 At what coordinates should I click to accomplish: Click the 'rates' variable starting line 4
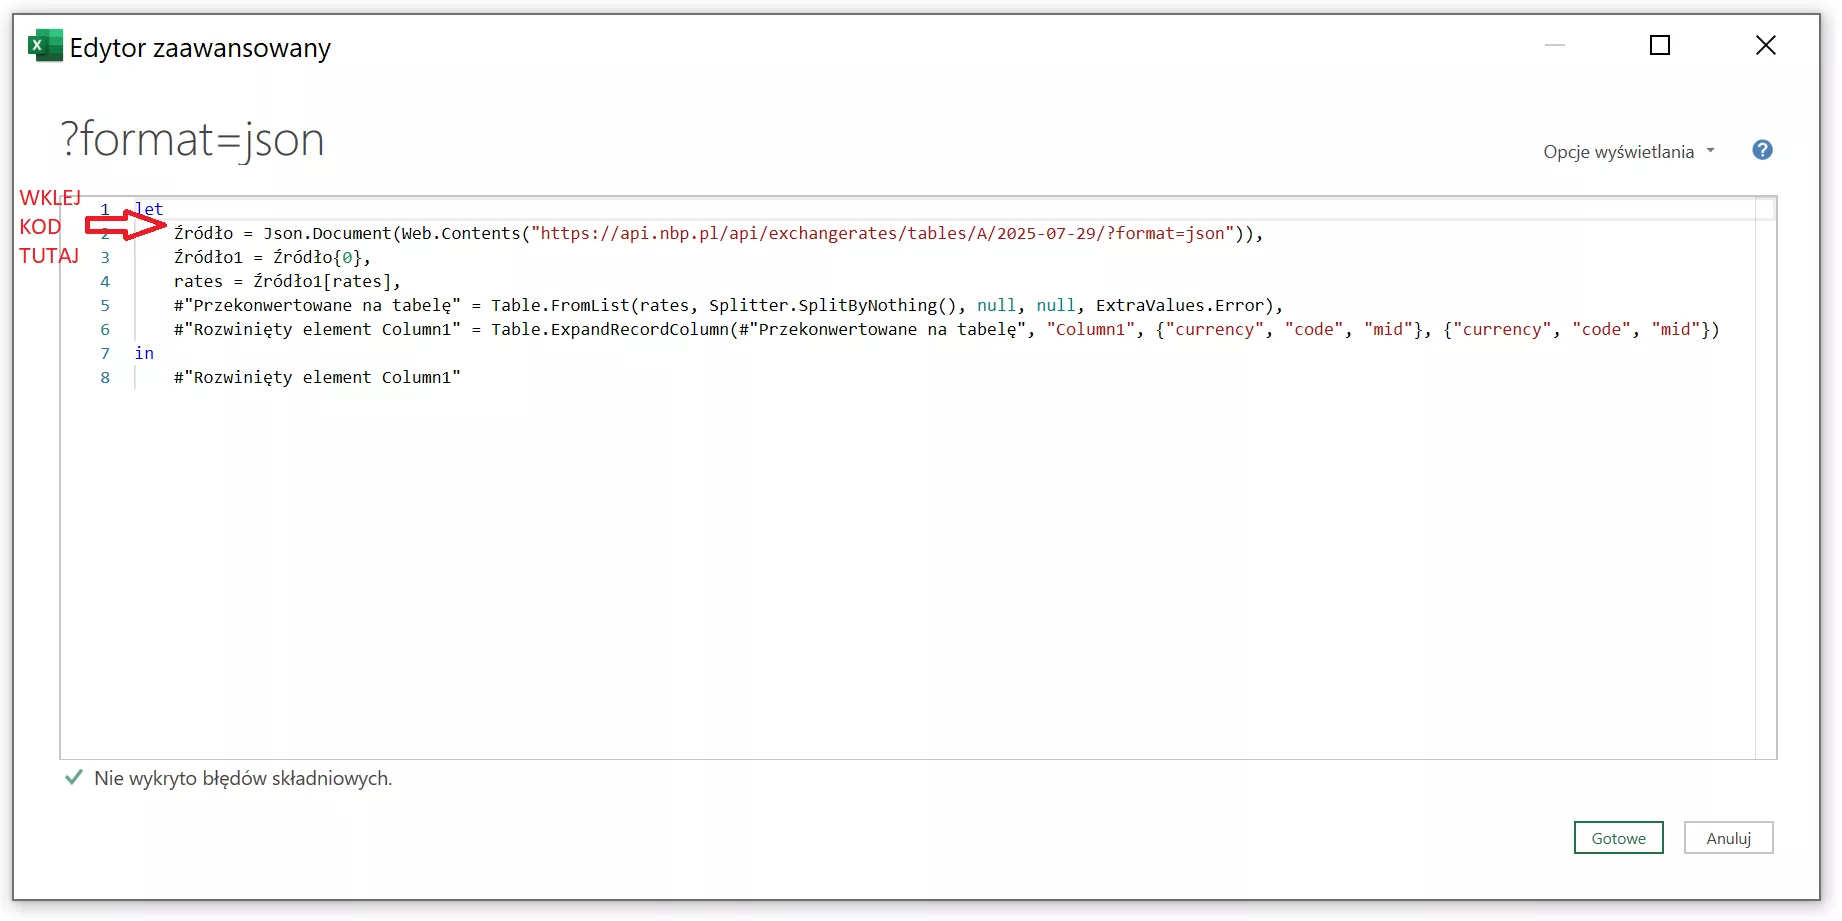point(198,282)
